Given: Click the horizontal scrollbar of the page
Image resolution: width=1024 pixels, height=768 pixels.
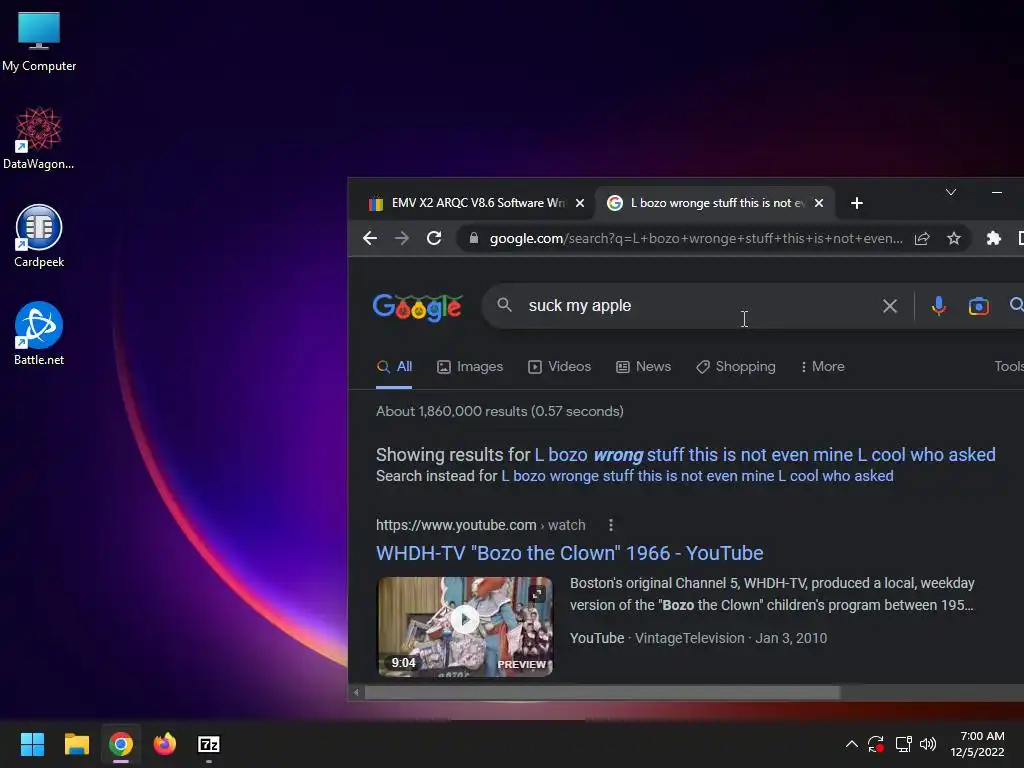Looking at the screenshot, I should pyautogui.click(x=601, y=692).
